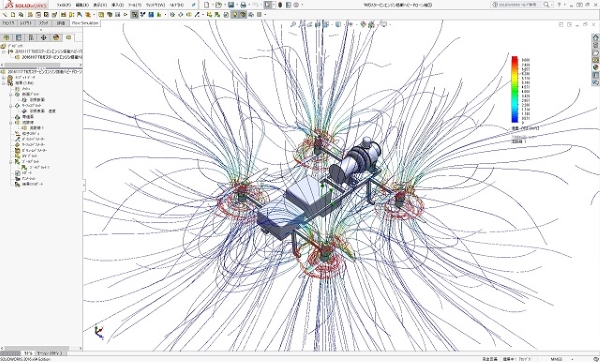
Task: Open the Edit Appearance color ball icon
Action: [x=363, y=24]
